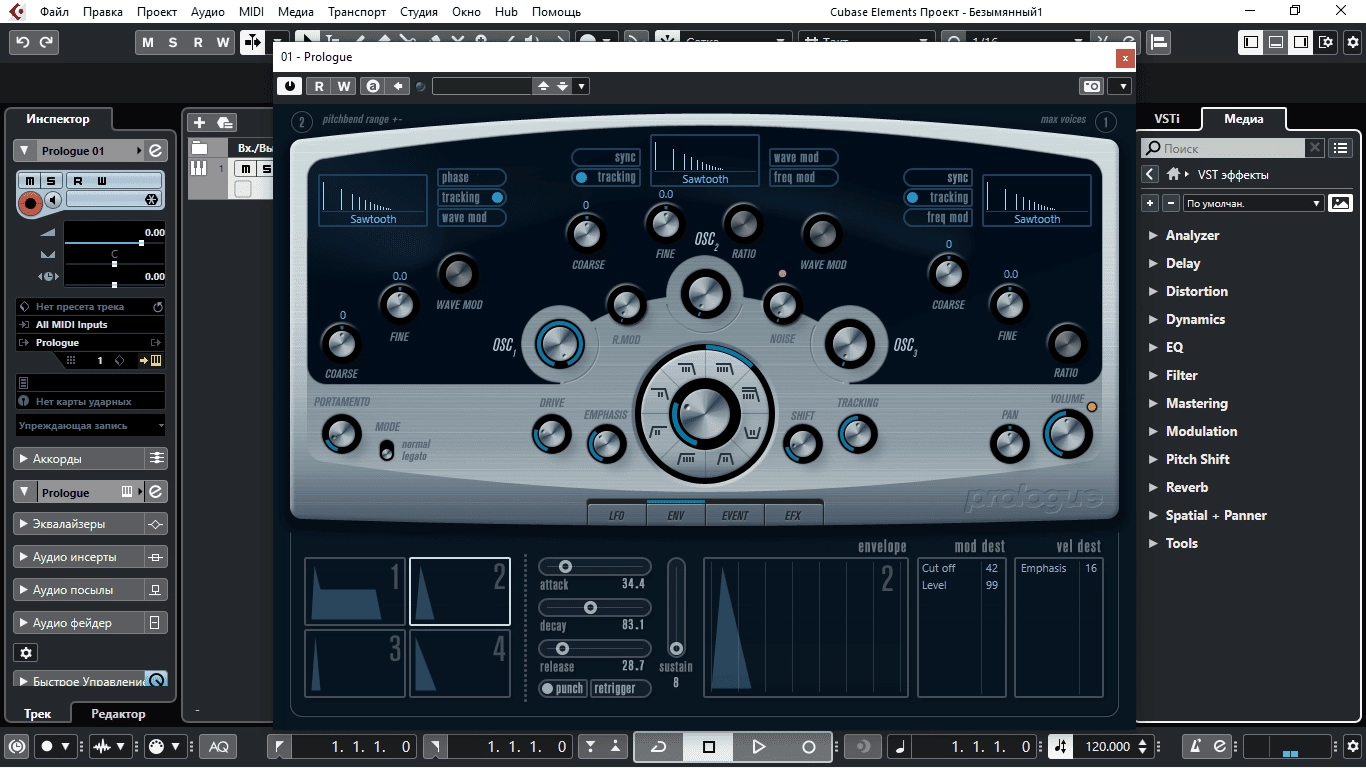Image resolution: width=1366 pixels, height=768 pixels.
Task: Expand the Analyzer effects category
Action: 1153,236
